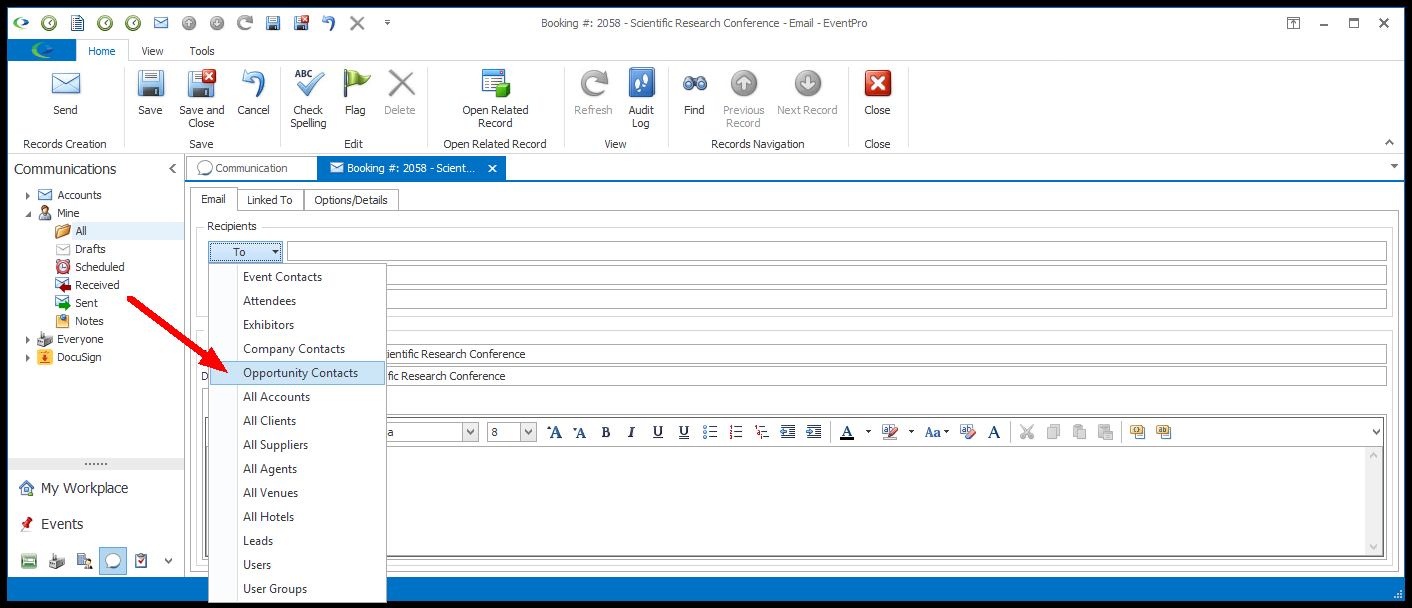Send the email via the ribbon Send button
This screenshot has height=608, width=1412.
[x=65, y=94]
